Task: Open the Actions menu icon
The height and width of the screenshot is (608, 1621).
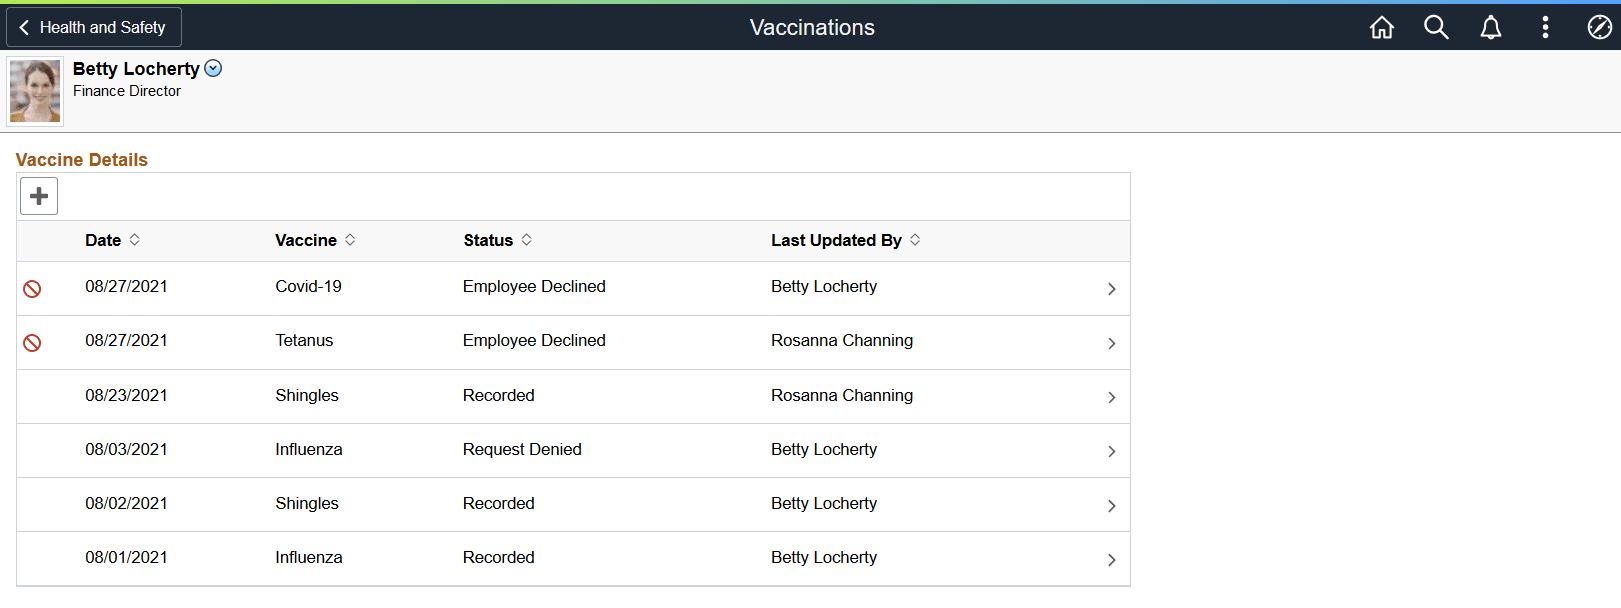Action: [1545, 27]
